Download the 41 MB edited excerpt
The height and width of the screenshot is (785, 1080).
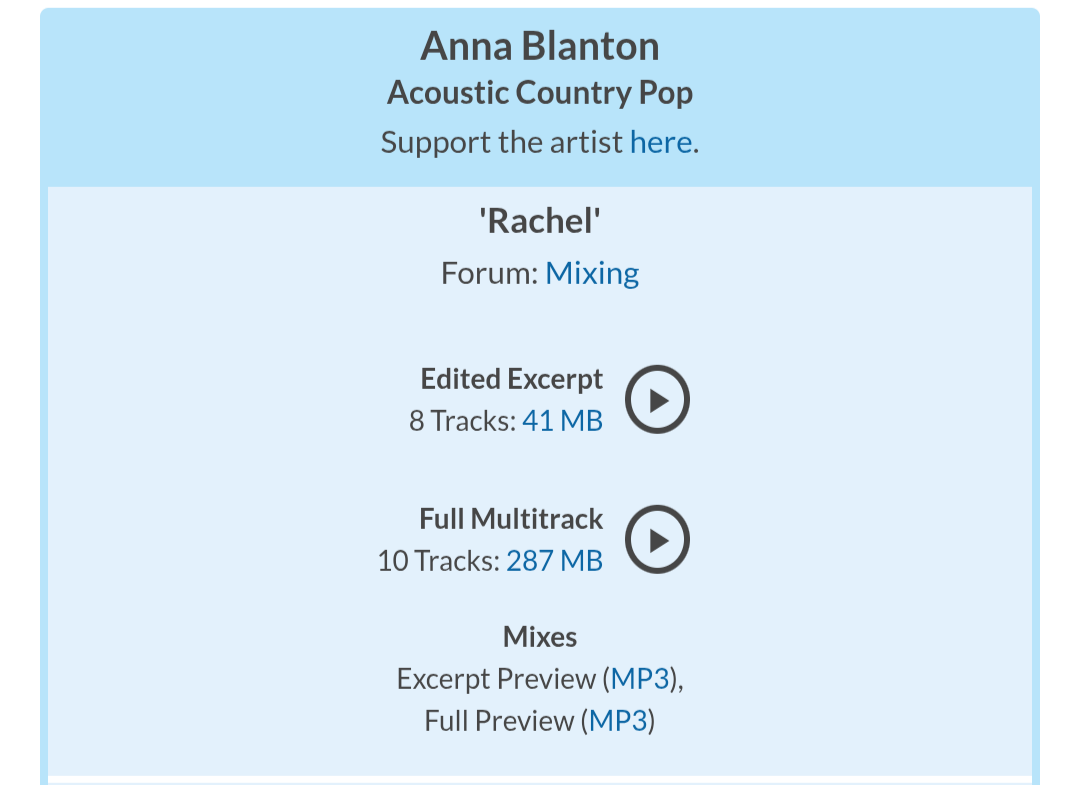pyautogui.click(x=562, y=421)
